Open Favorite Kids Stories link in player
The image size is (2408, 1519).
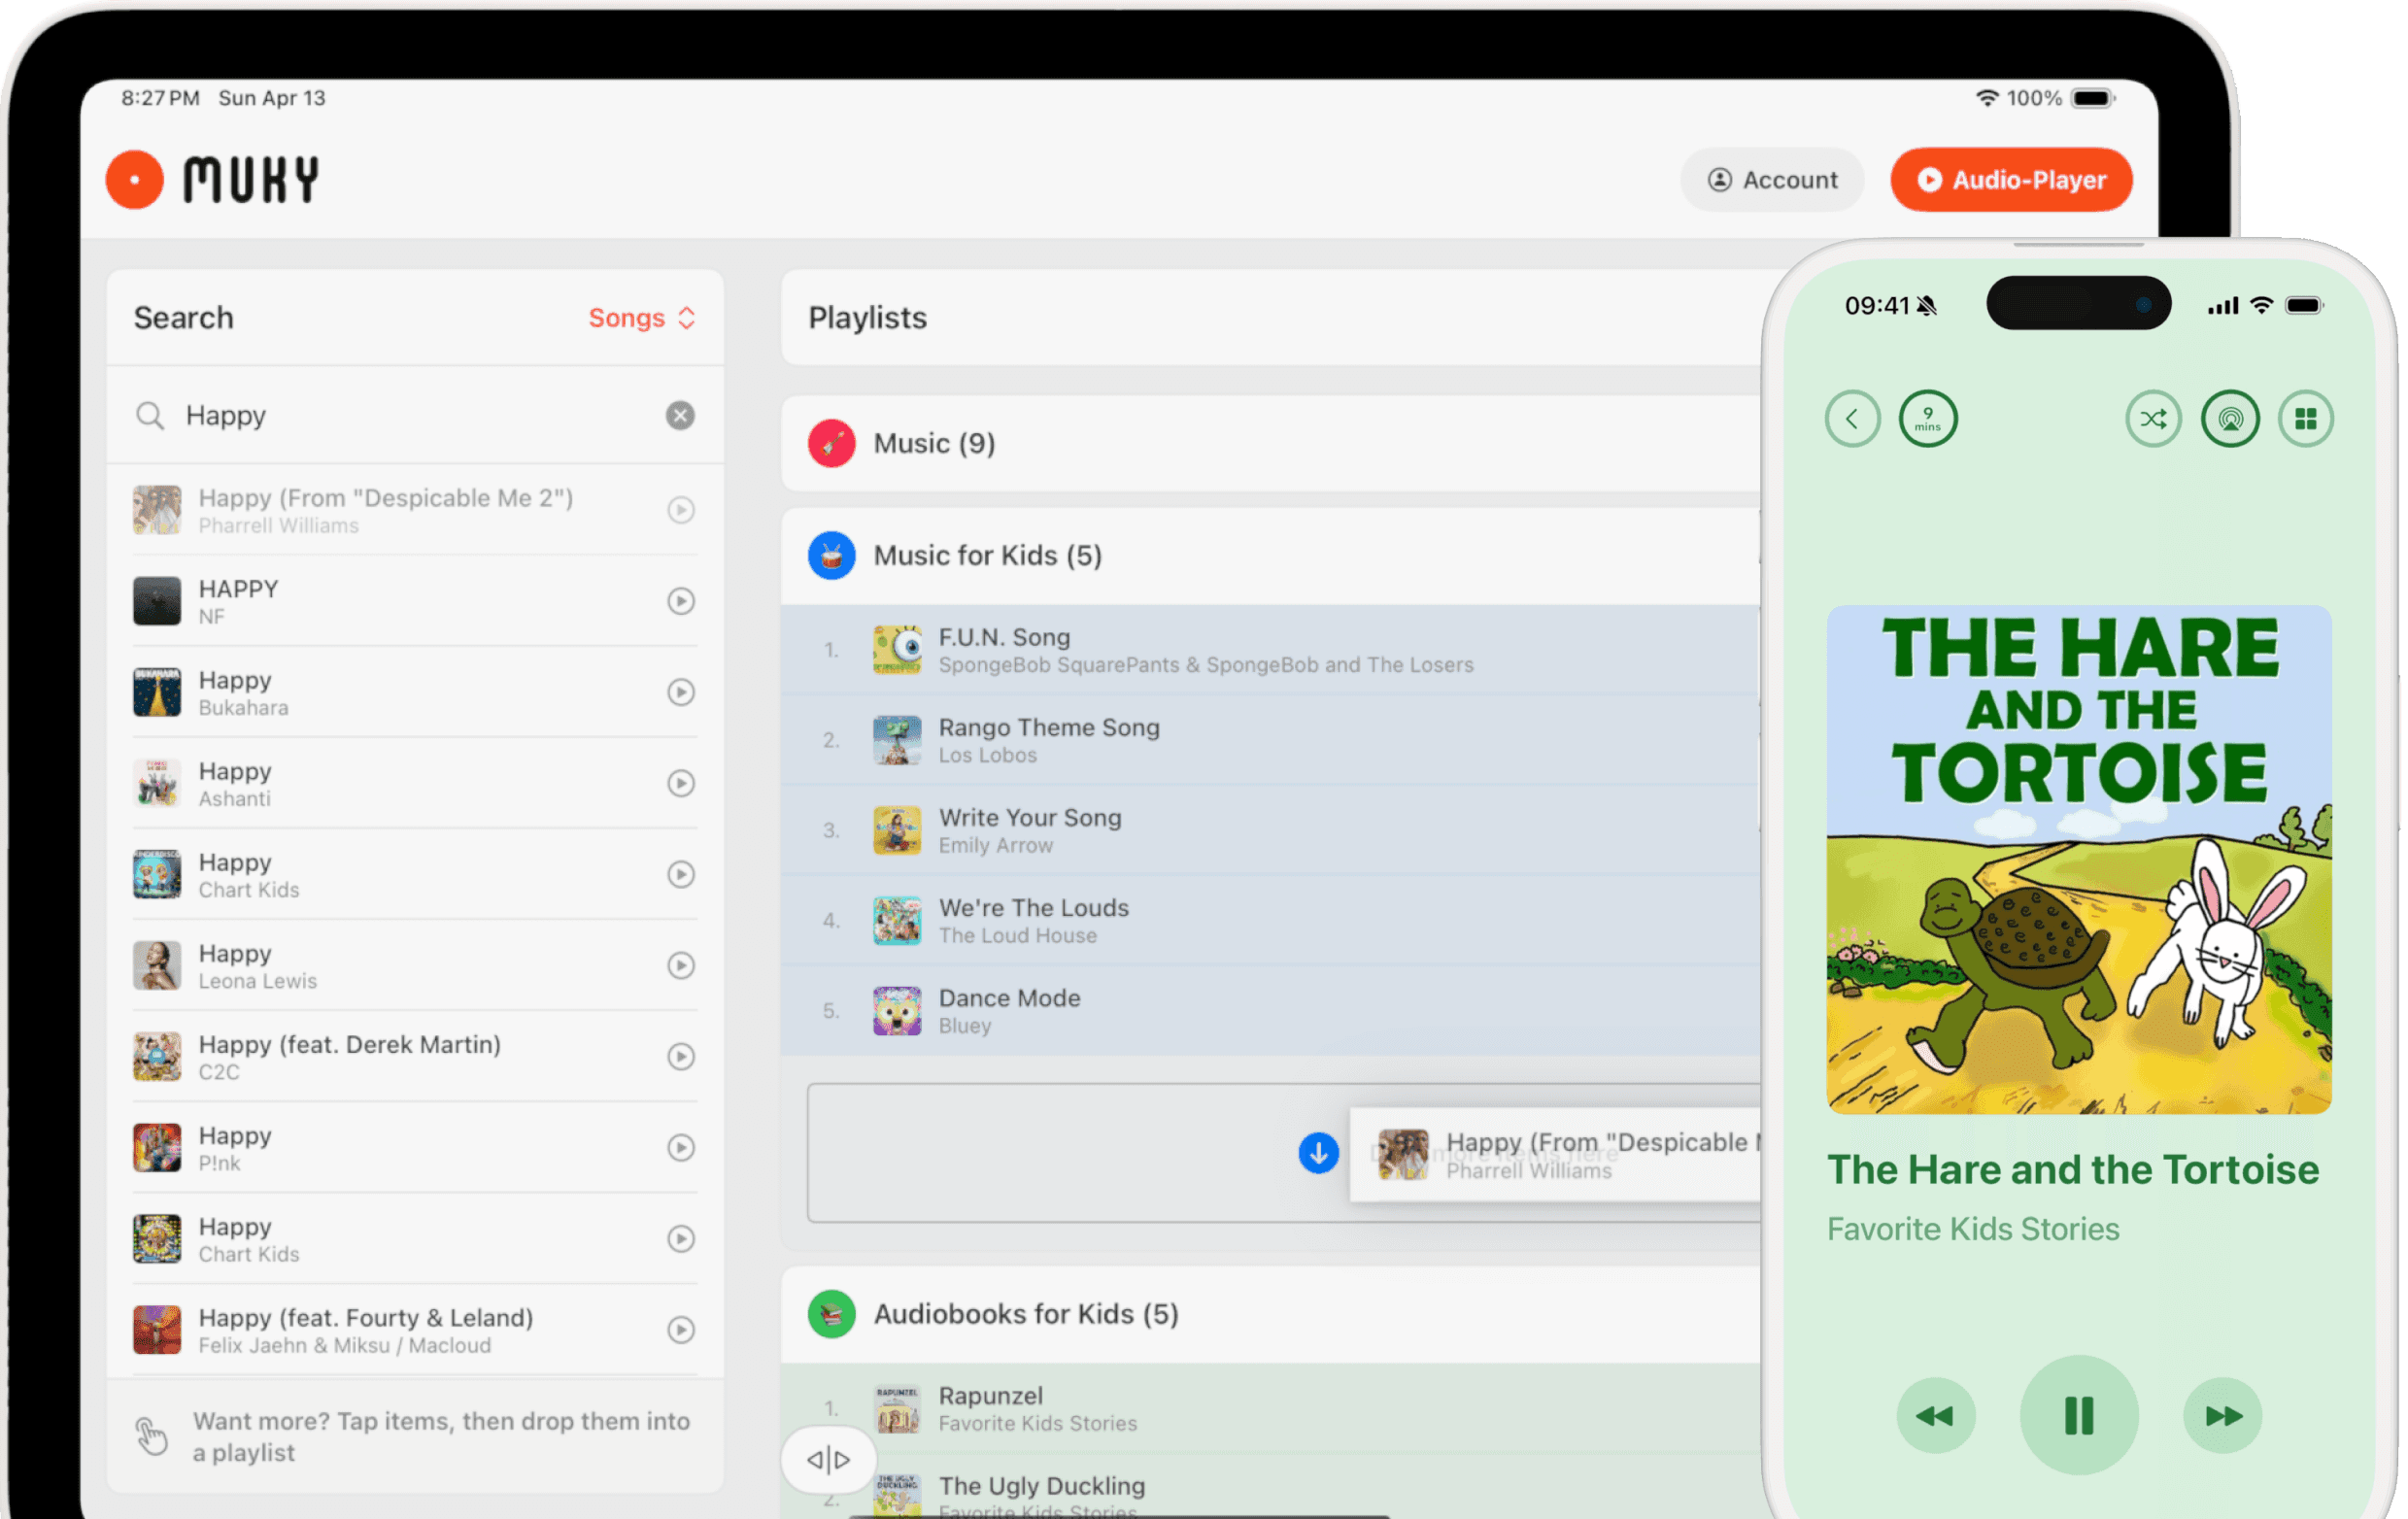click(1973, 1229)
